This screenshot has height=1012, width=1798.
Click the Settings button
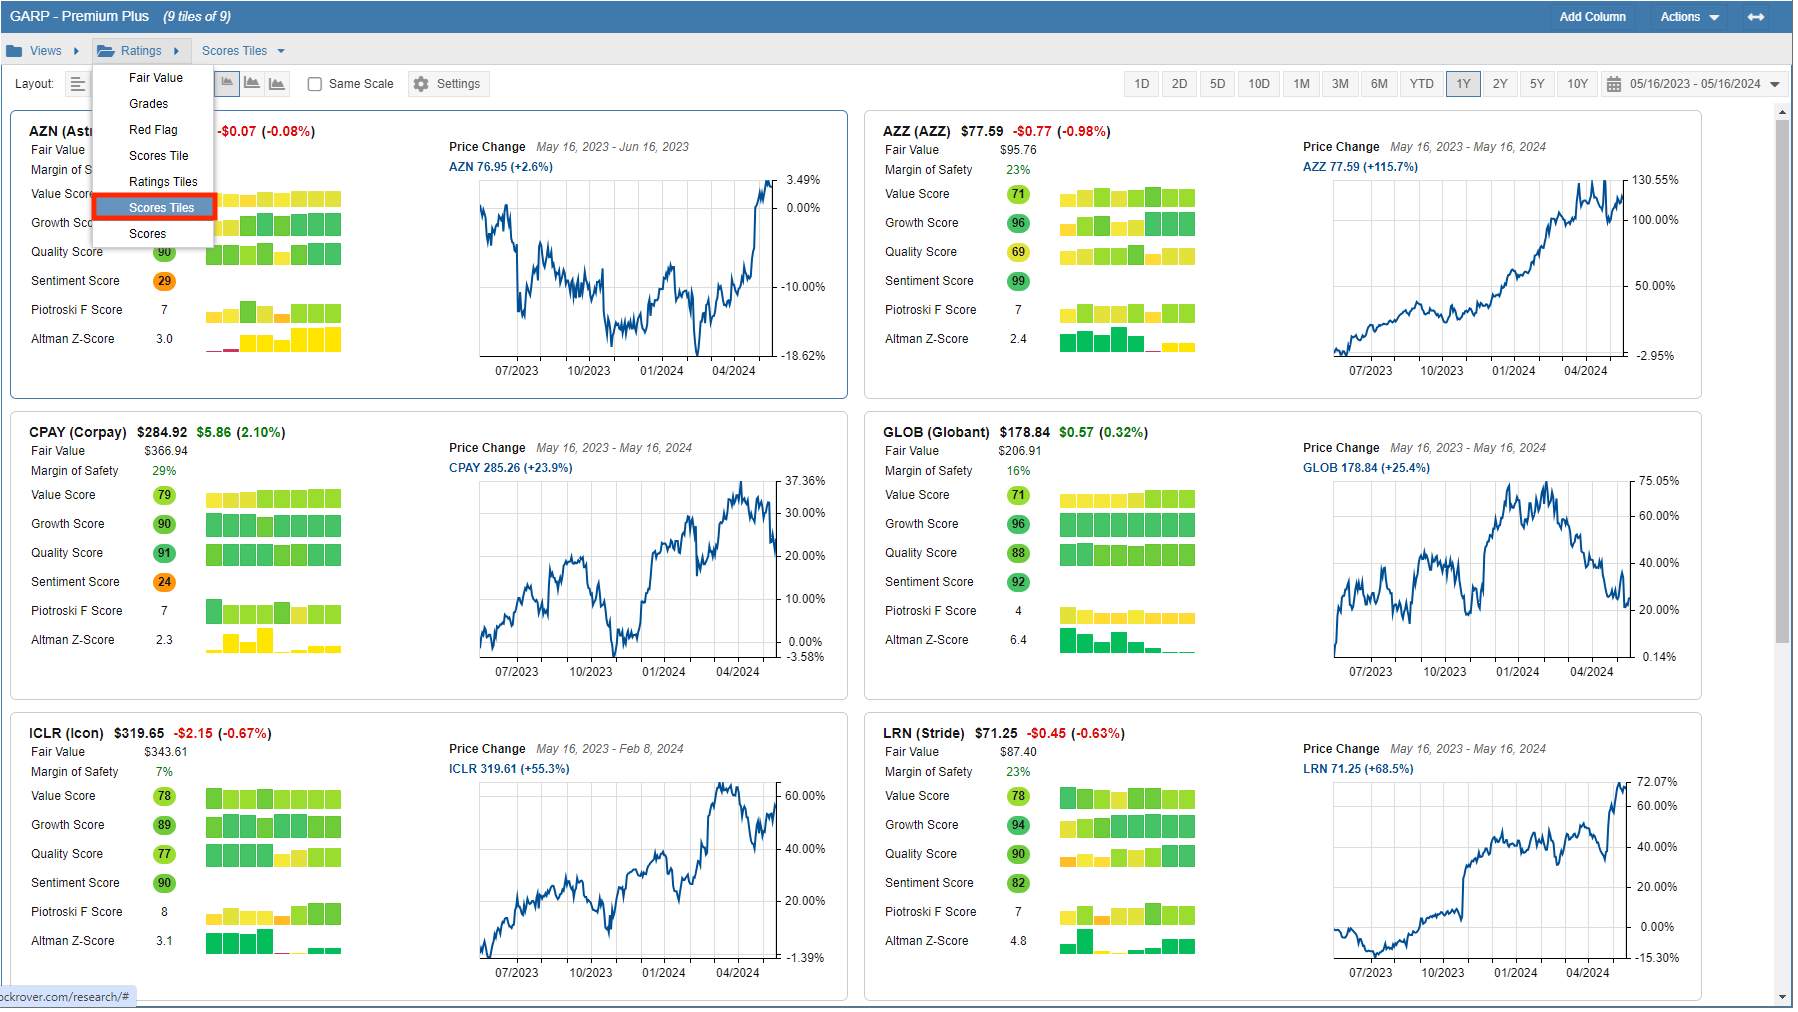pos(448,84)
